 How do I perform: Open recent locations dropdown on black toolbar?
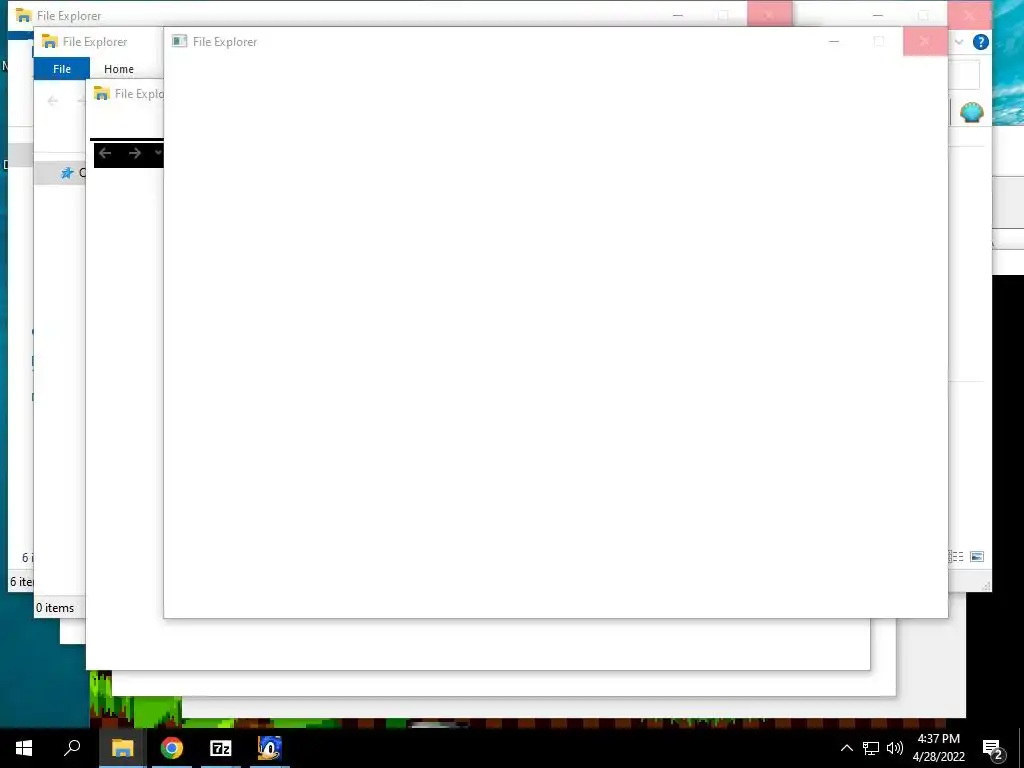[157, 153]
